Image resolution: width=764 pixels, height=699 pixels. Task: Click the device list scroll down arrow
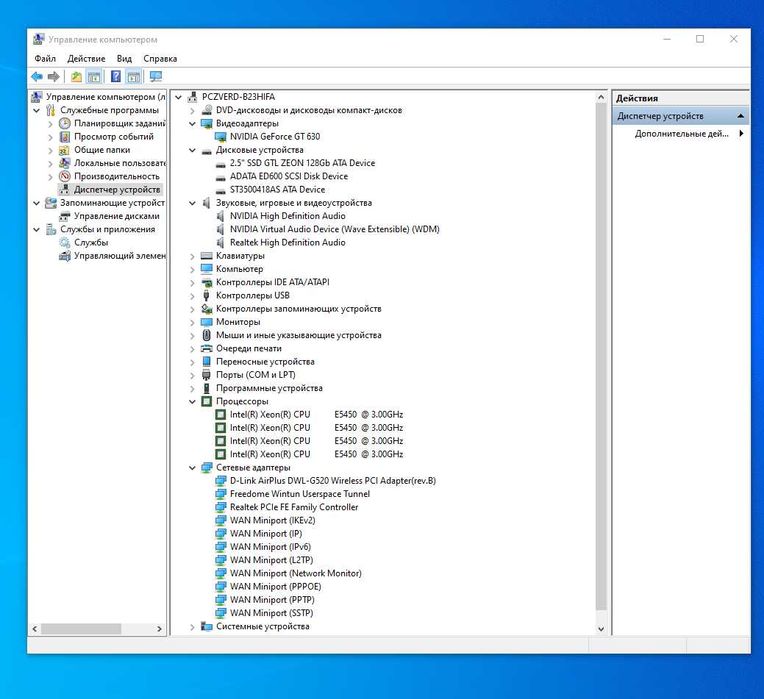click(x=601, y=629)
